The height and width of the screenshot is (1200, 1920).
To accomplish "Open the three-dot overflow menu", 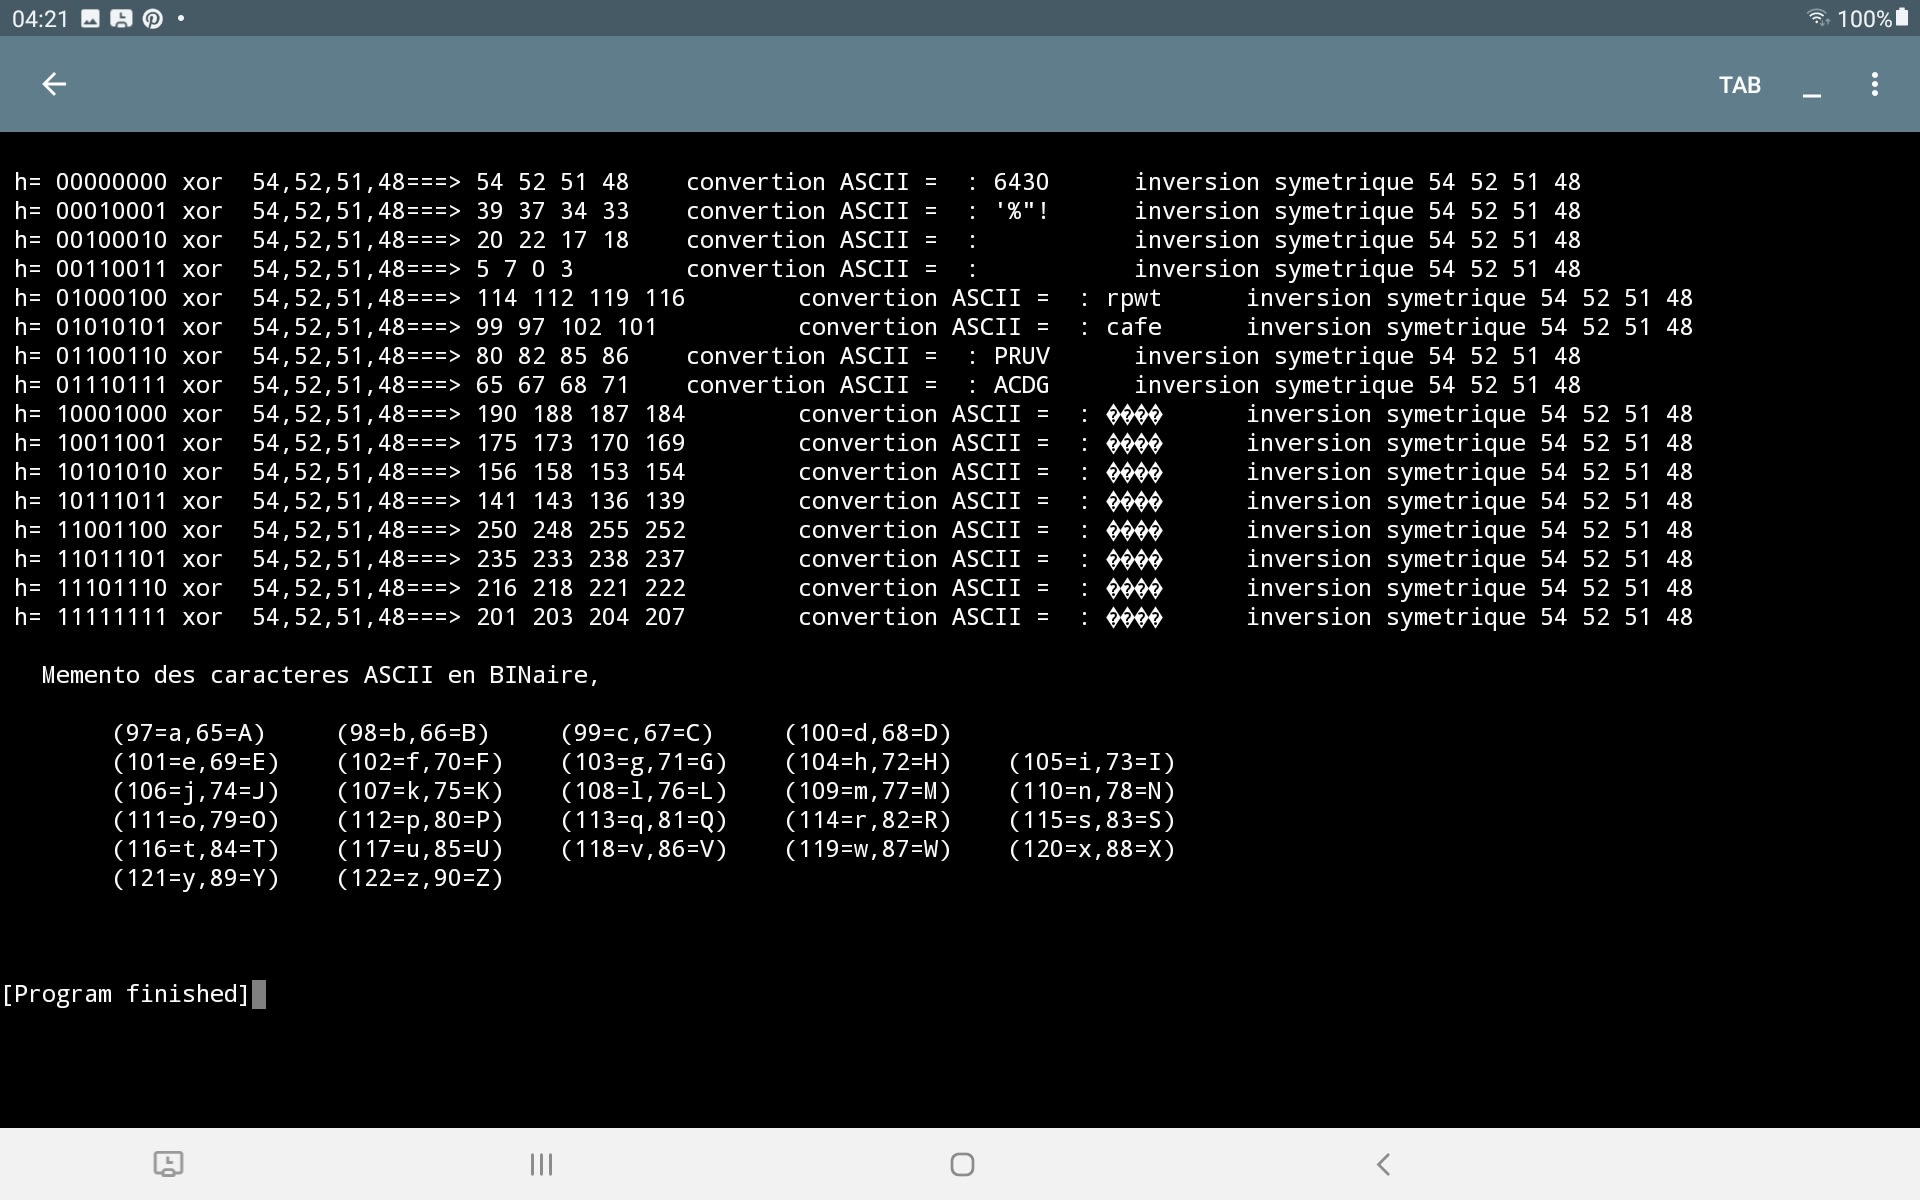I will pos(1874,85).
